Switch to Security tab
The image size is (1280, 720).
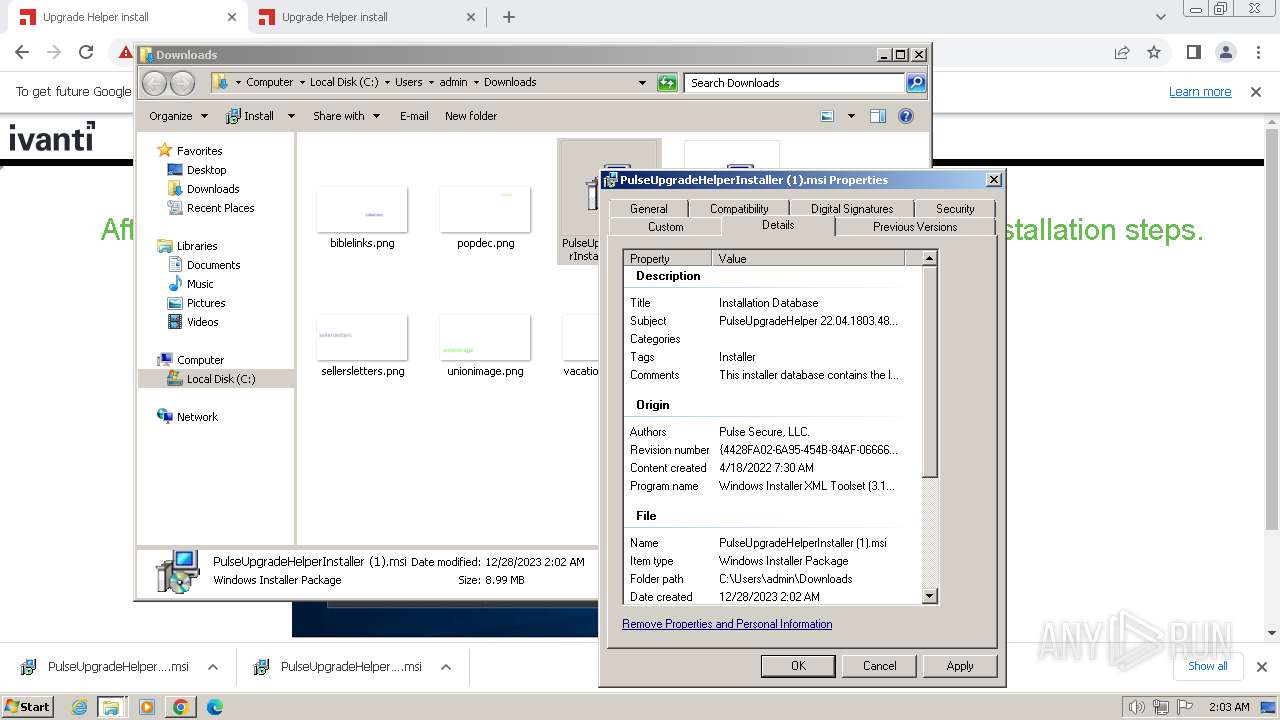(955, 209)
